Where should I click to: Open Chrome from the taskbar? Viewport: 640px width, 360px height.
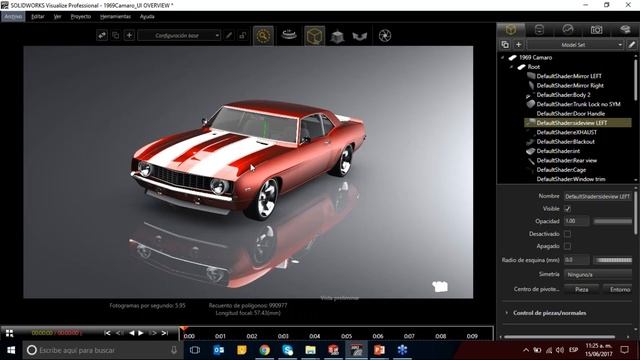pyautogui.click(x=264, y=350)
